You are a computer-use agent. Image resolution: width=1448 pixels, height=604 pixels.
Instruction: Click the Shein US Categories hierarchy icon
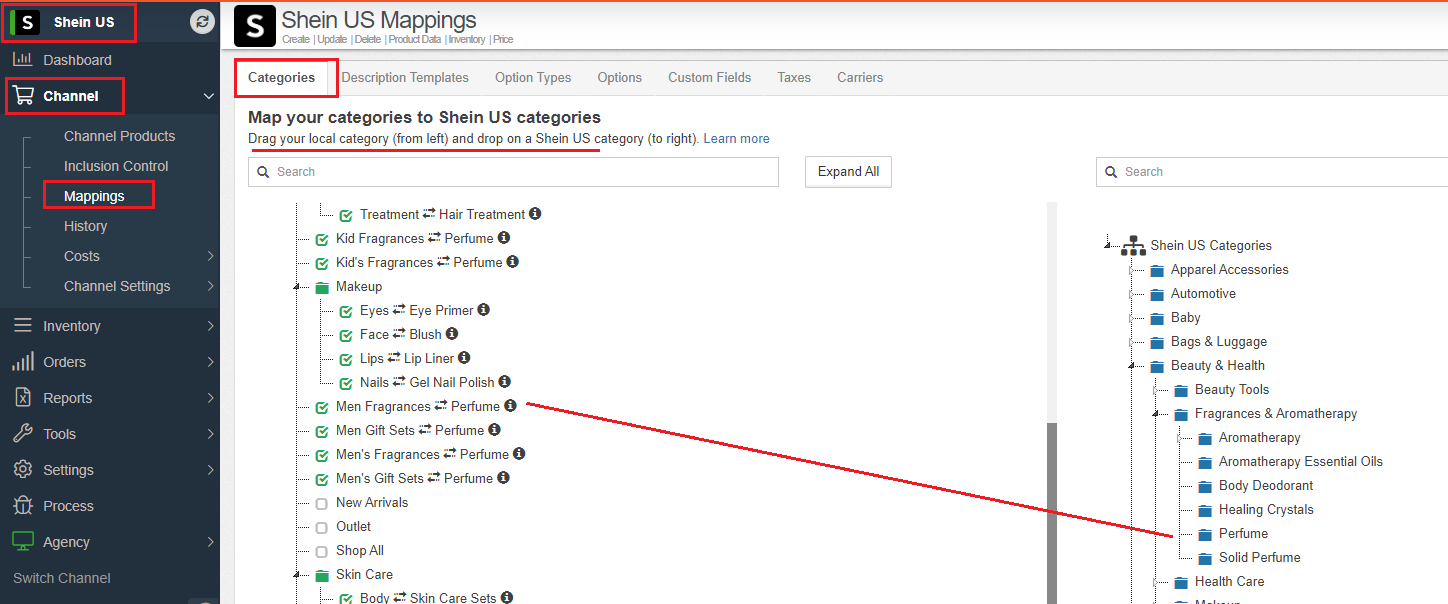coord(1133,245)
